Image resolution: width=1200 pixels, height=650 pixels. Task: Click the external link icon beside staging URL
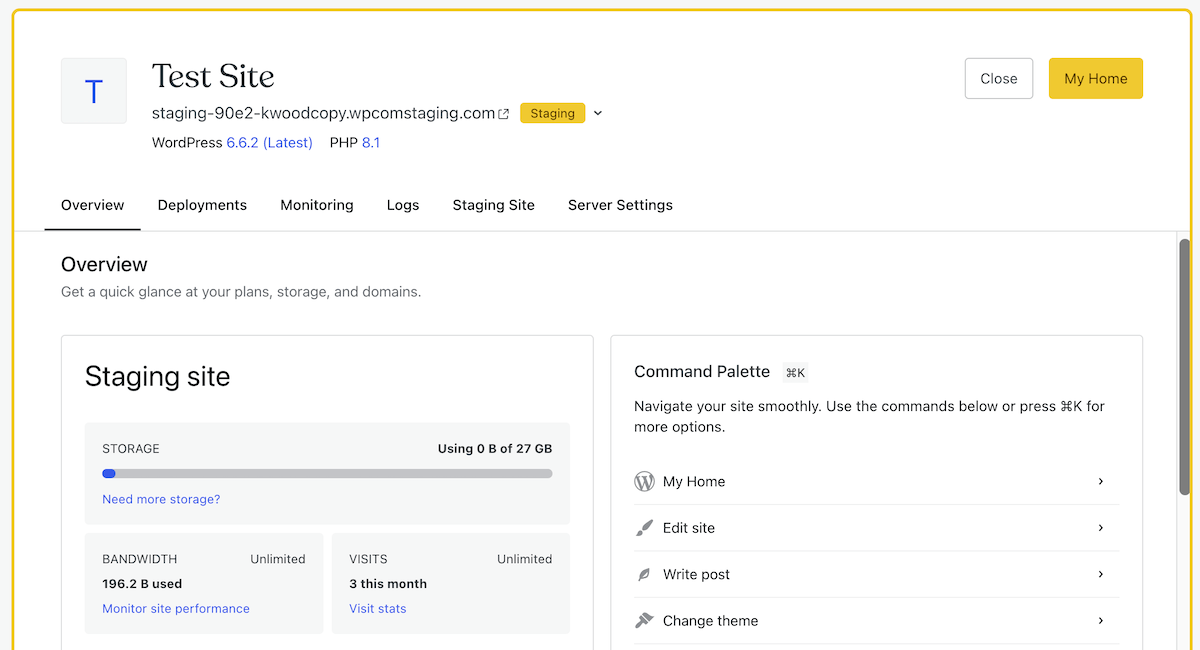pyautogui.click(x=504, y=114)
